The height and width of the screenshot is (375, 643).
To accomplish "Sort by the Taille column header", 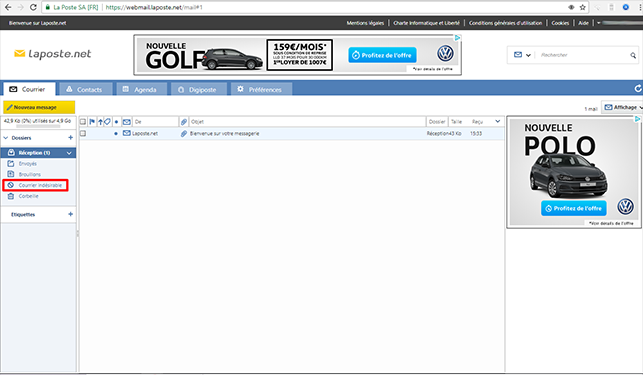I will [456, 122].
